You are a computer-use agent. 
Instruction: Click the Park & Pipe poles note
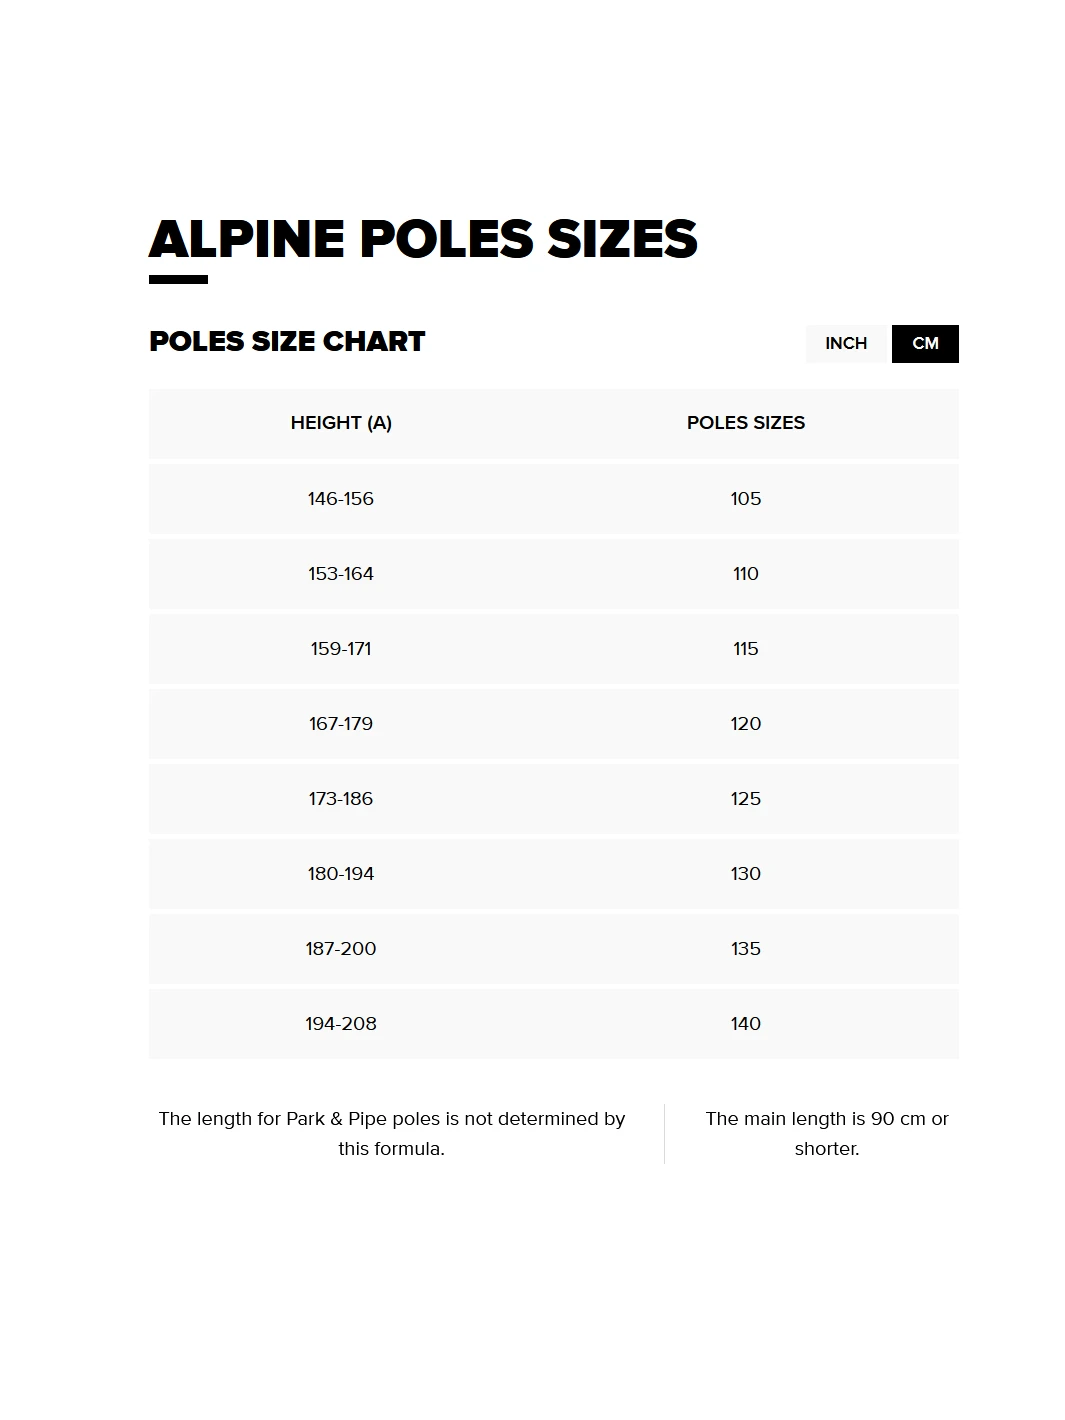tap(392, 1133)
